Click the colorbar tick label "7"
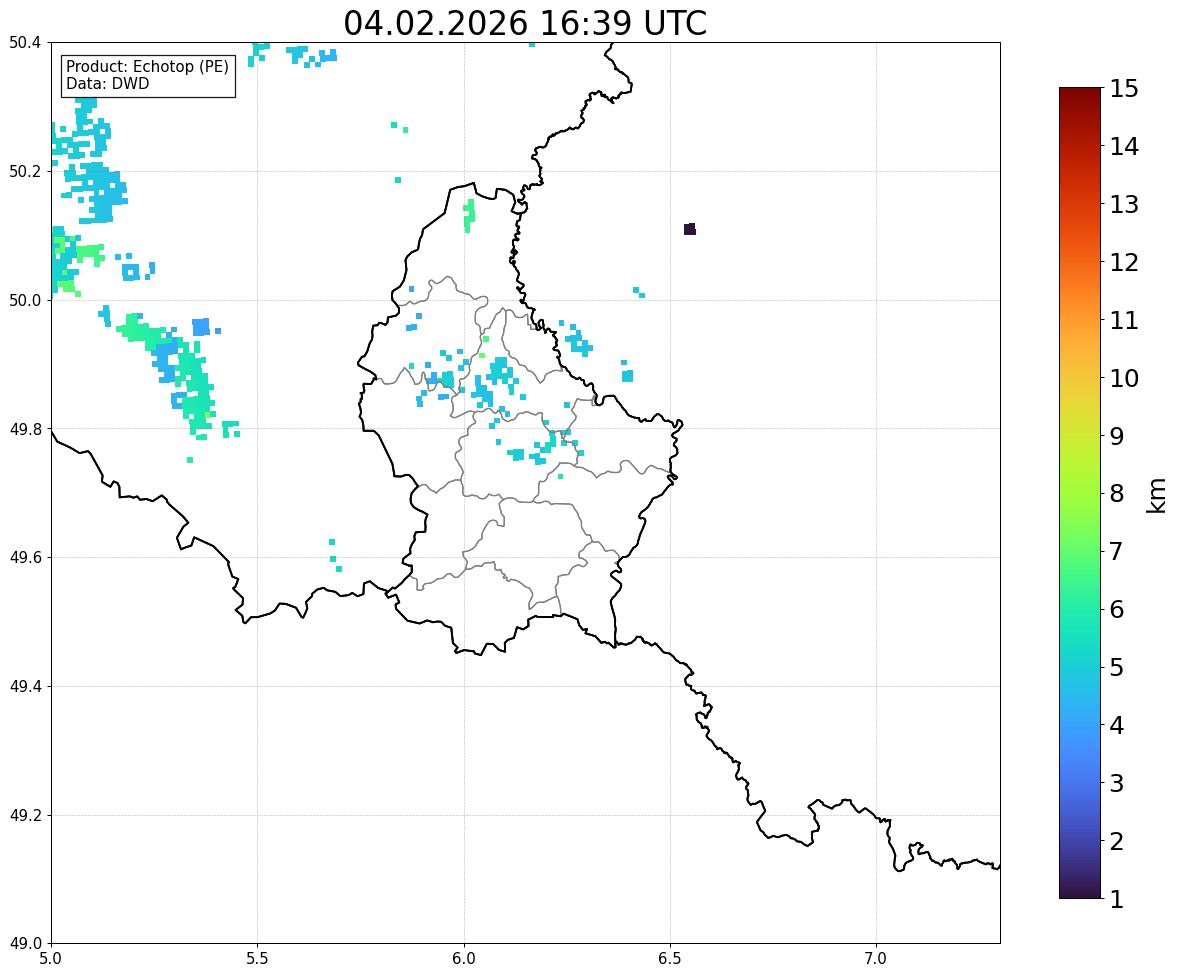The image size is (1178, 976). pyautogui.click(x=1117, y=551)
